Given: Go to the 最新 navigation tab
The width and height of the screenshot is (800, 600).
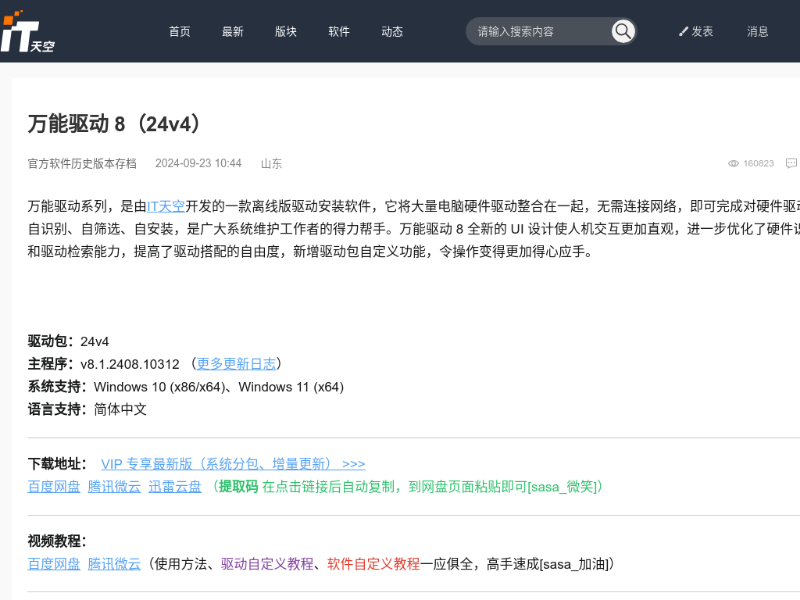Looking at the screenshot, I should coord(233,31).
